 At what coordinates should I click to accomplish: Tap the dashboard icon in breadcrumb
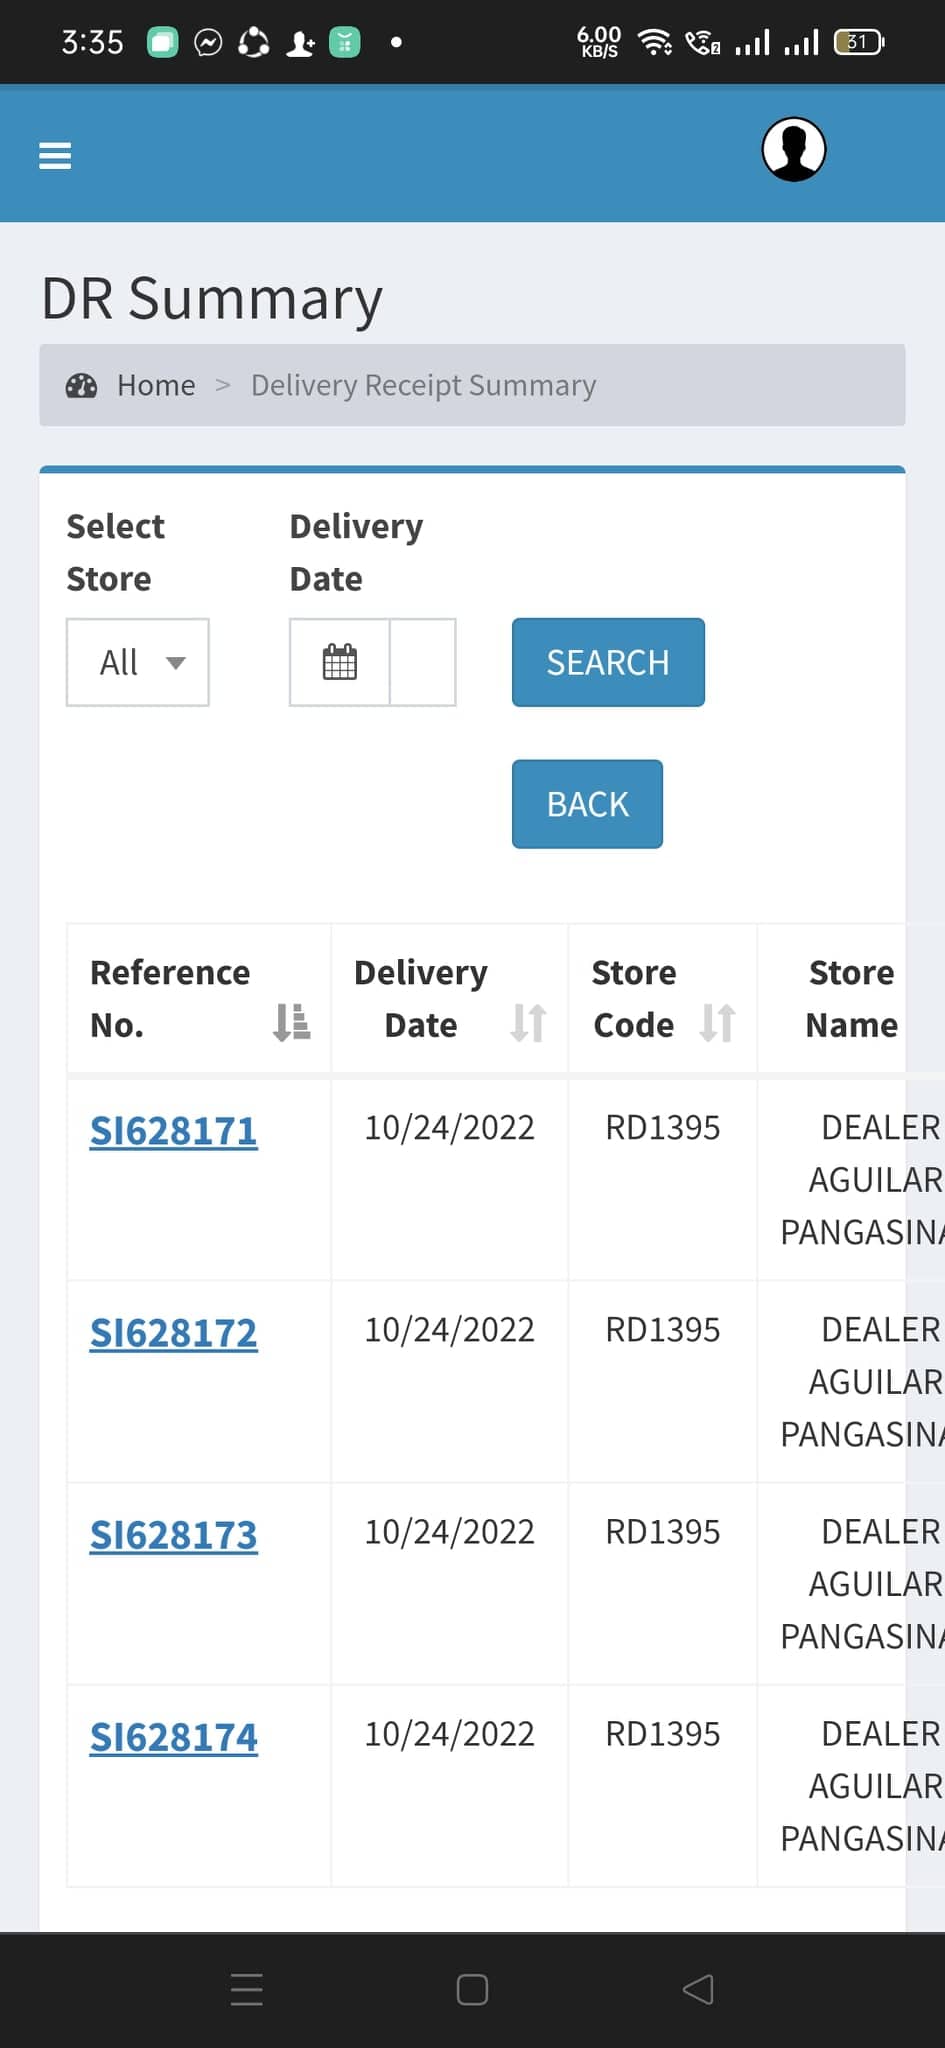pos(81,386)
